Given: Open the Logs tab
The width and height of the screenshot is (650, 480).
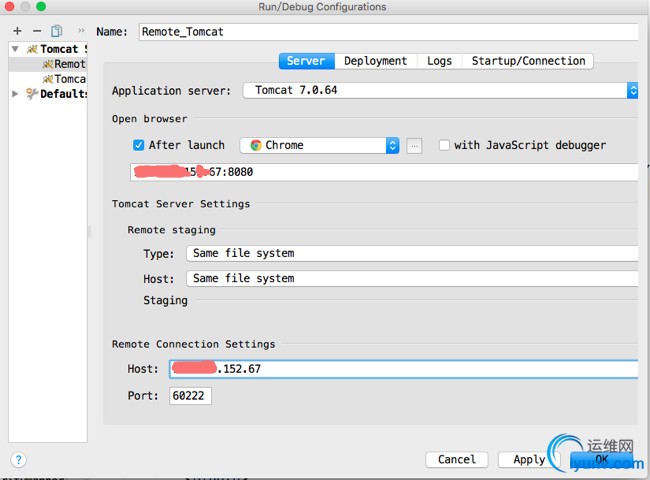Looking at the screenshot, I should [439, 61].
